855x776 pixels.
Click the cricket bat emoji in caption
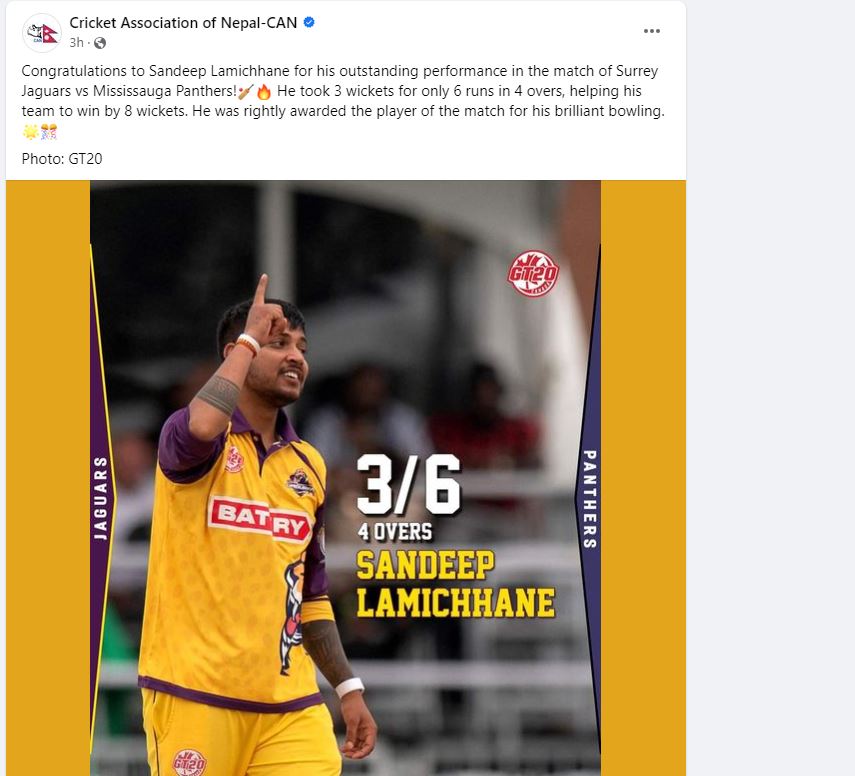pos(246,92)
